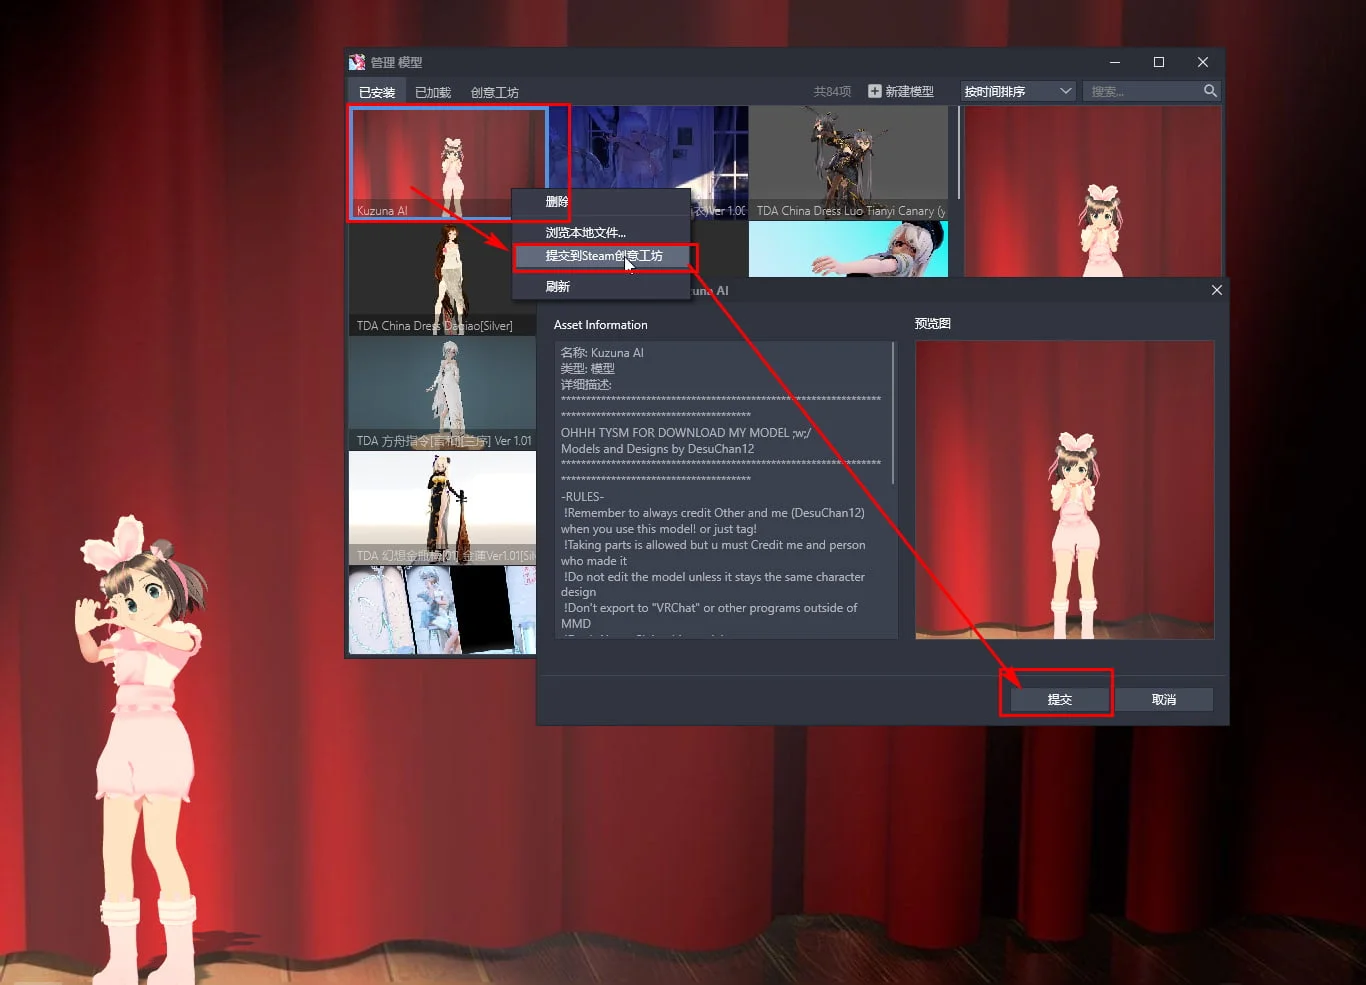Click the app icon in title bar
This screenshot has width=1366, height=985.
[357, 62]
